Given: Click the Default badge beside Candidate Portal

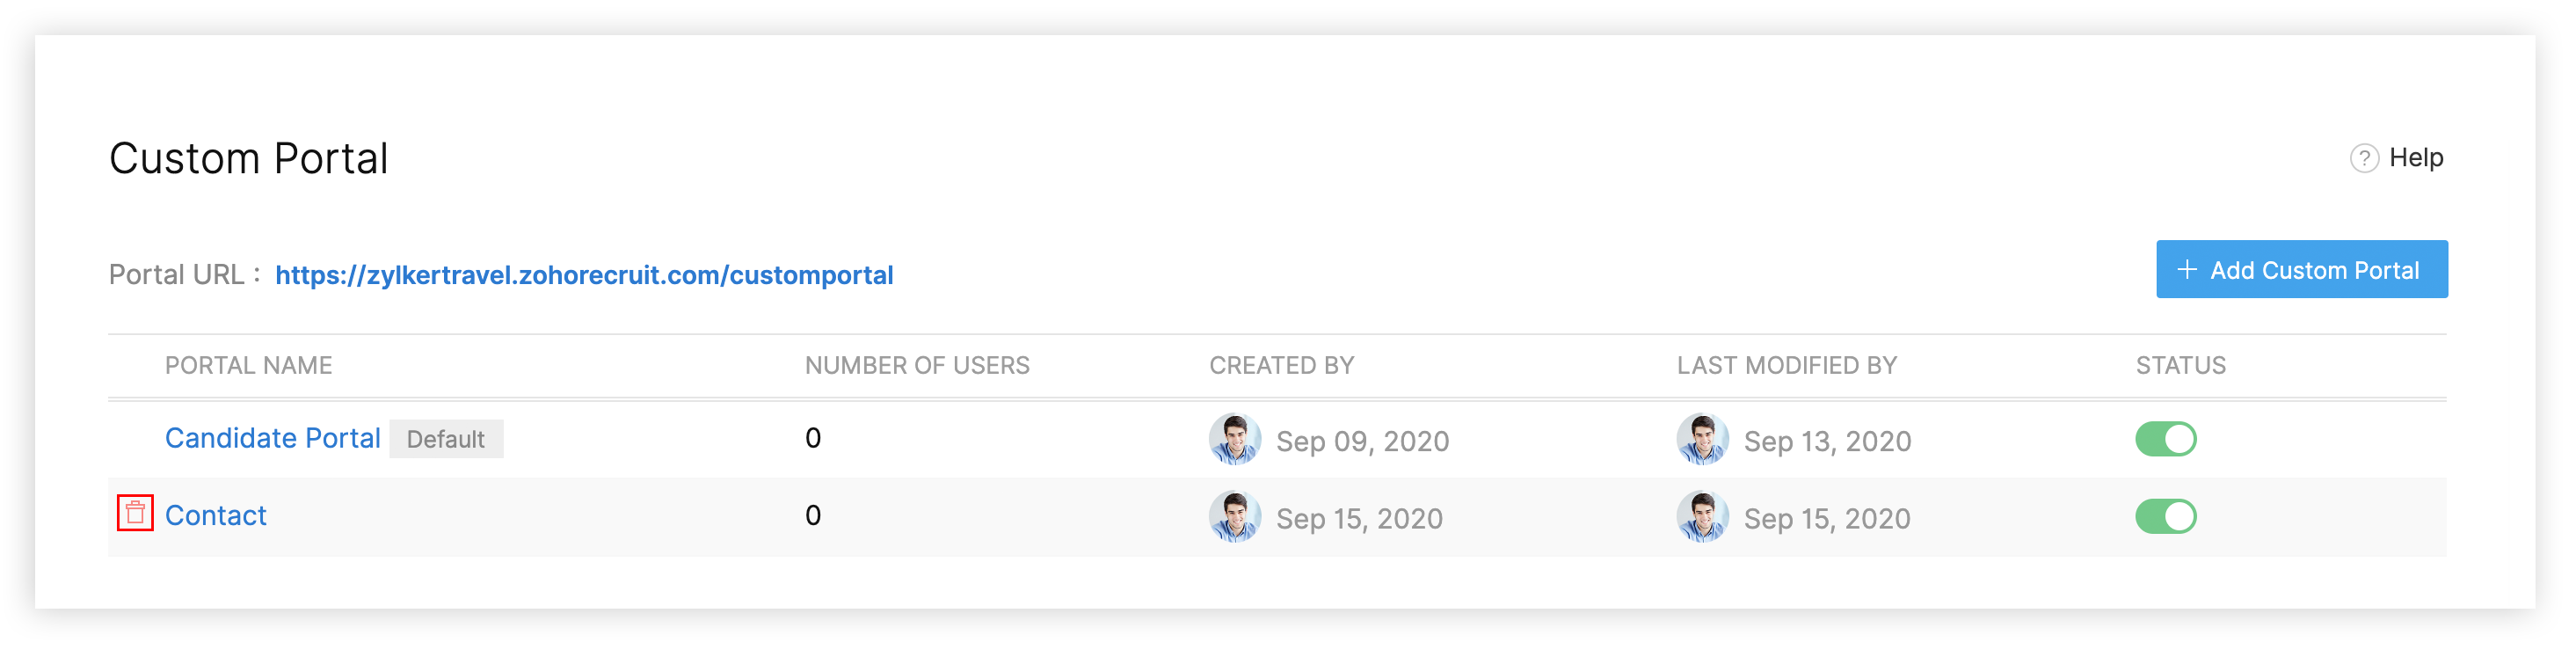Looking at the screenshot, I should click(447, 440).
